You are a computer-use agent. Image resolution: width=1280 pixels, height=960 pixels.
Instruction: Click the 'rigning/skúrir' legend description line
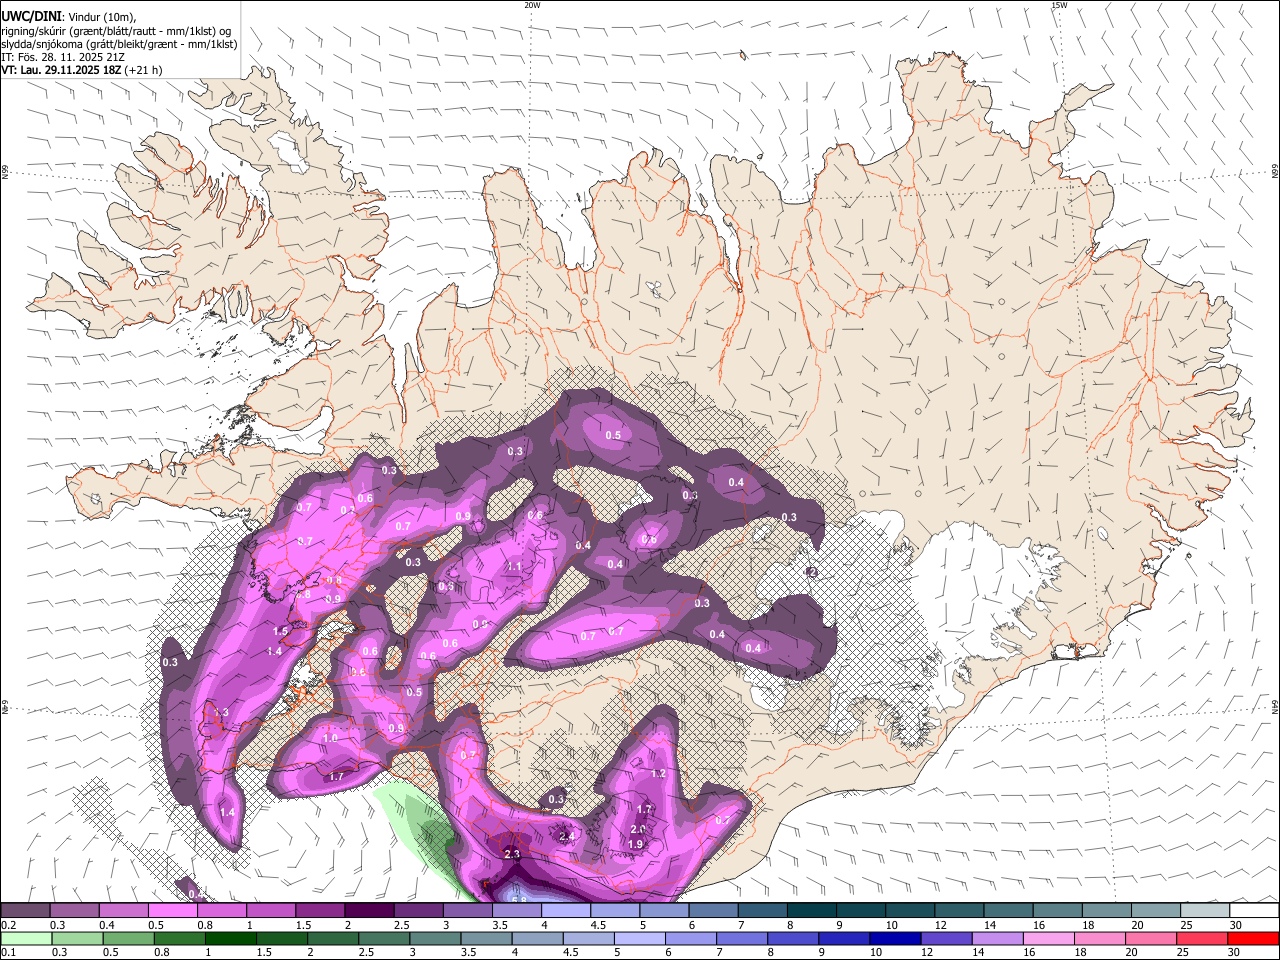(115, 31)
